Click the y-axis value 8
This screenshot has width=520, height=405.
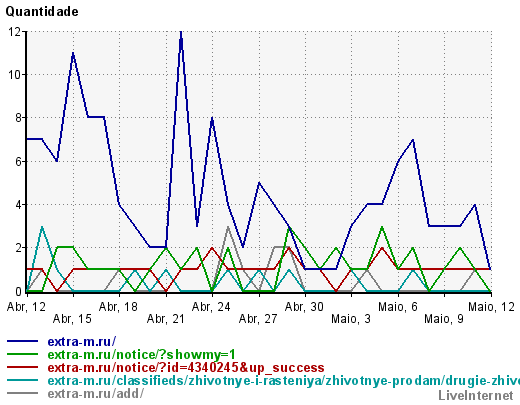18,118
